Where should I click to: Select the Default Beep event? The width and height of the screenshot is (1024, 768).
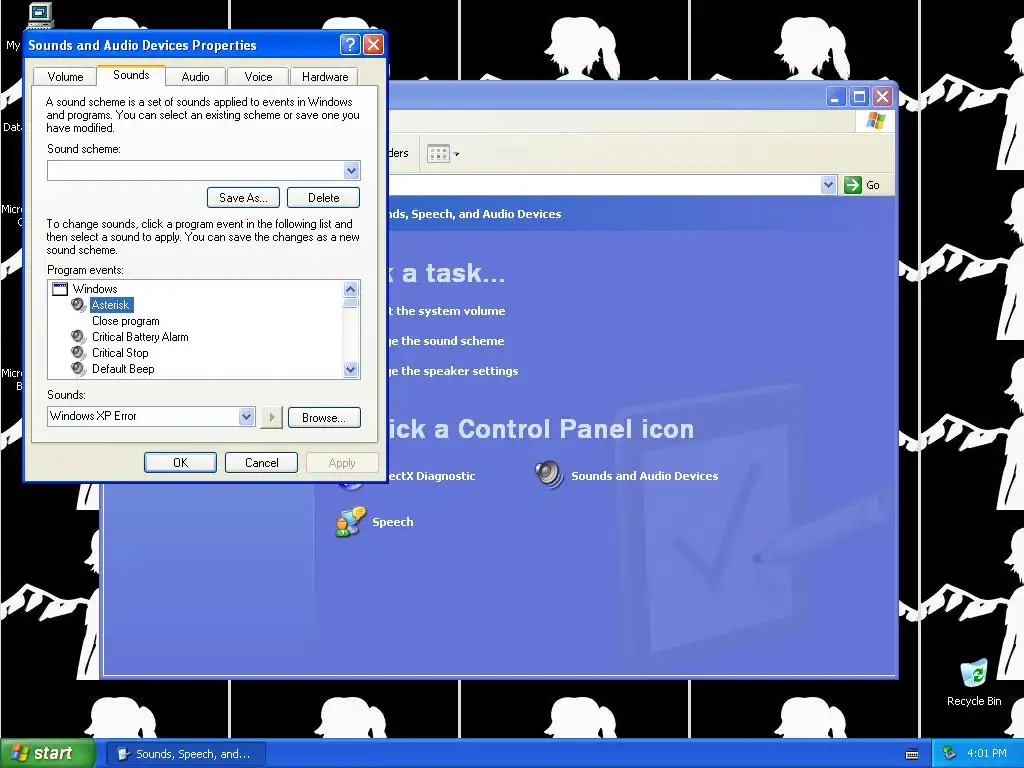pos(123,369)
